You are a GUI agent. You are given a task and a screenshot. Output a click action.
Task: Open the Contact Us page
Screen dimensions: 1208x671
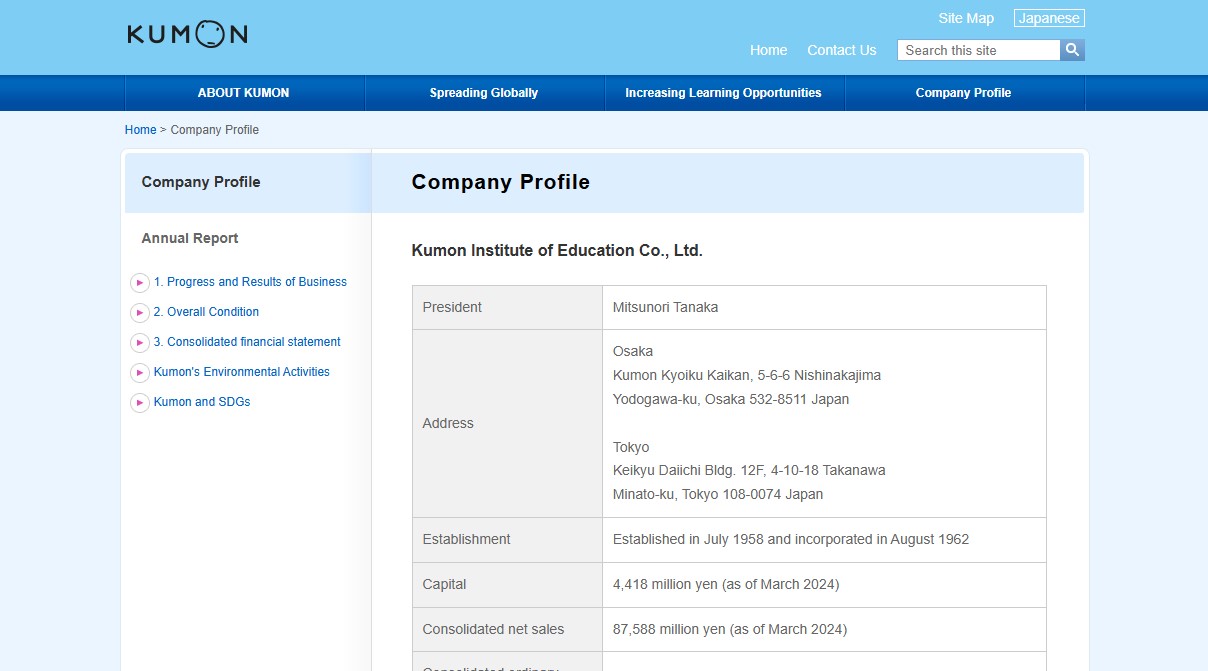(x=841, y=50)
